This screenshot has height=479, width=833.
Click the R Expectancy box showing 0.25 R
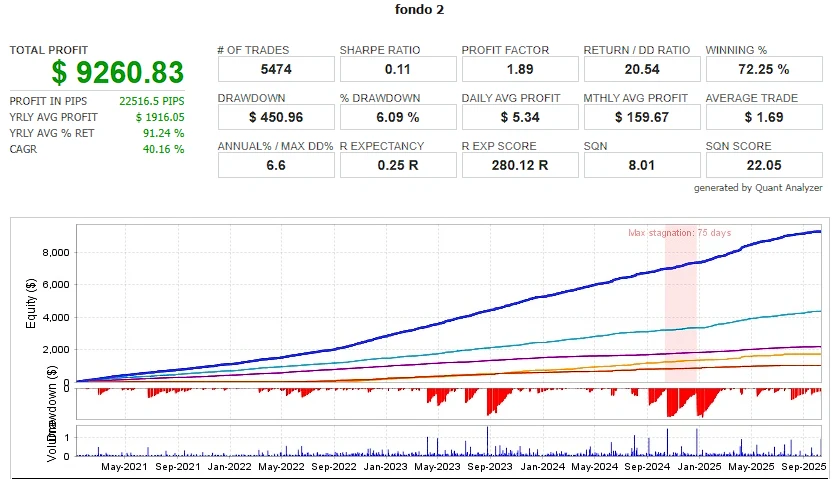397,165
